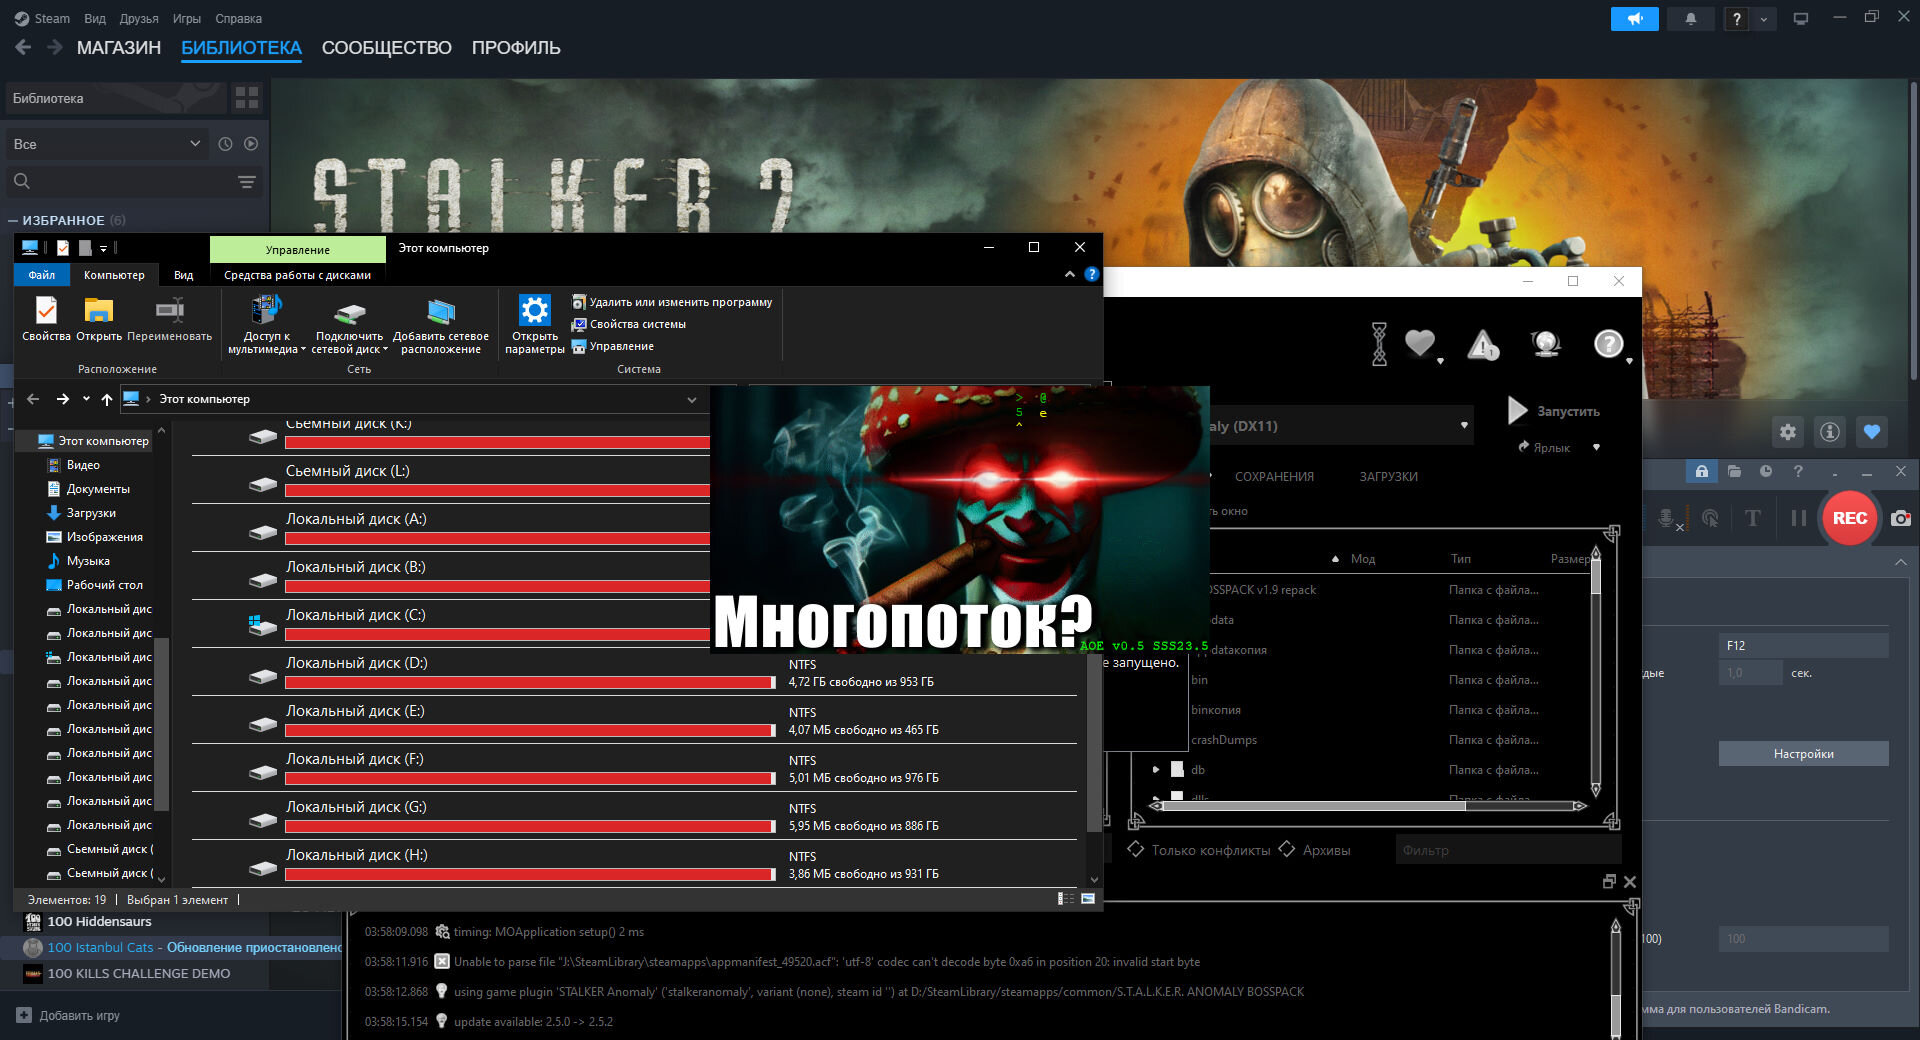Toggle Steam favorite heart on STALKER 2 page
Screen dimensions: 1920x1040
click(x=1872, y=432)
